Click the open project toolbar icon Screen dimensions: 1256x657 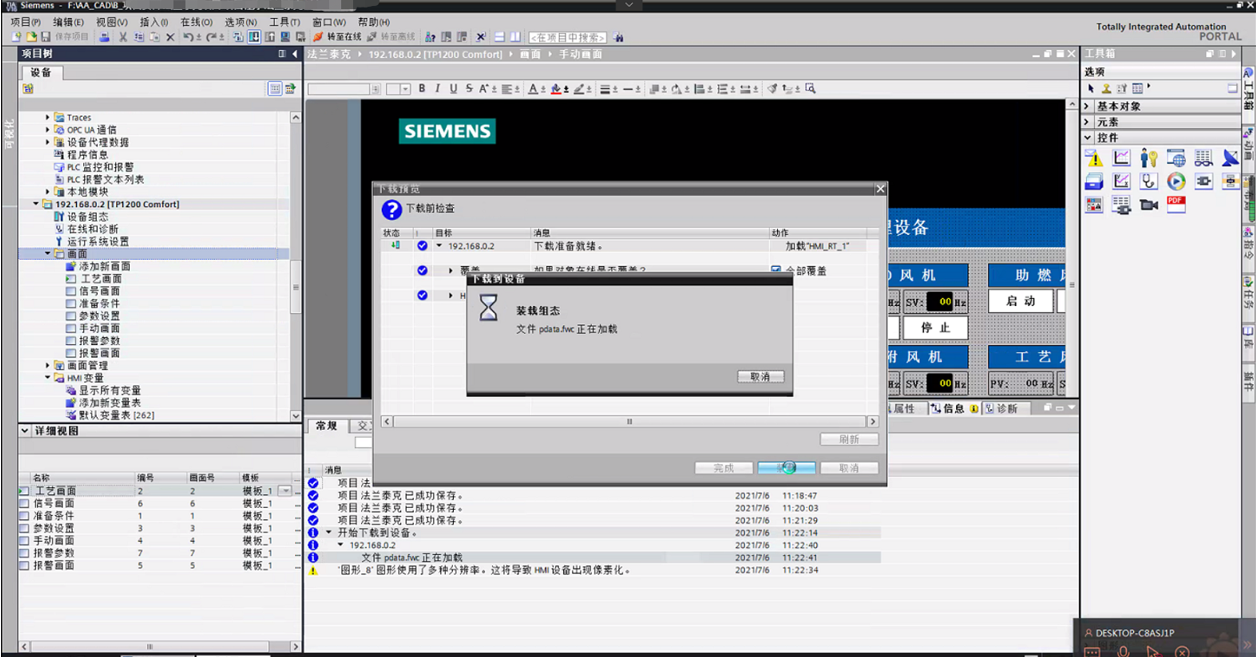pos(31,37)
